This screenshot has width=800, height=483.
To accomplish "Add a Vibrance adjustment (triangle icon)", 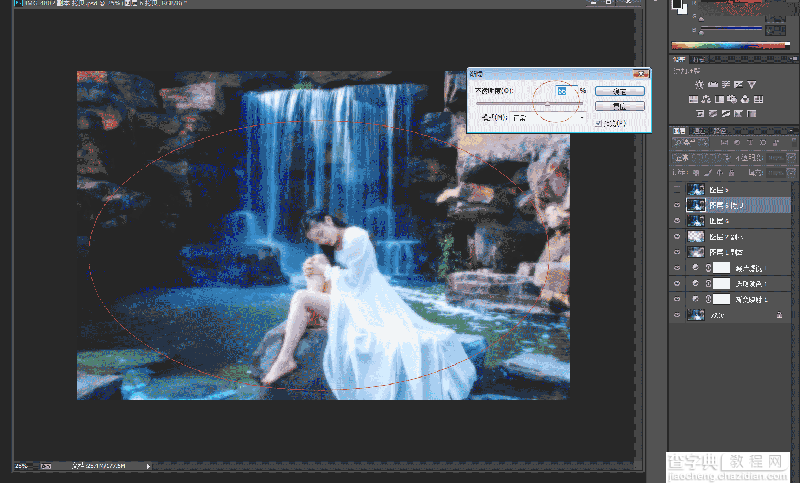I will pos(752,84).
